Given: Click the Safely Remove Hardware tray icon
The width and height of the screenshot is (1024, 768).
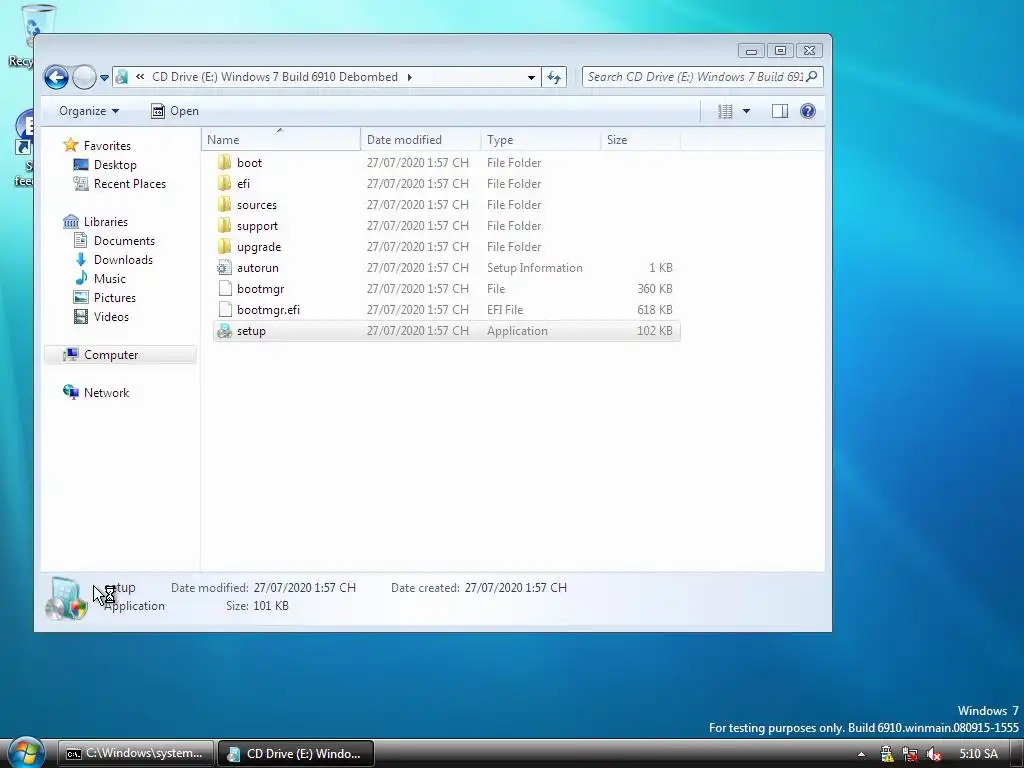Looking at the screenshot, I should pos(886,754).
